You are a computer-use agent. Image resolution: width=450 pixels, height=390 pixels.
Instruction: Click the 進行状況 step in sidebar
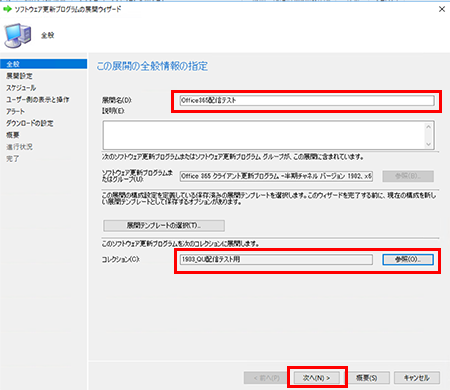(x=19, y=147)
